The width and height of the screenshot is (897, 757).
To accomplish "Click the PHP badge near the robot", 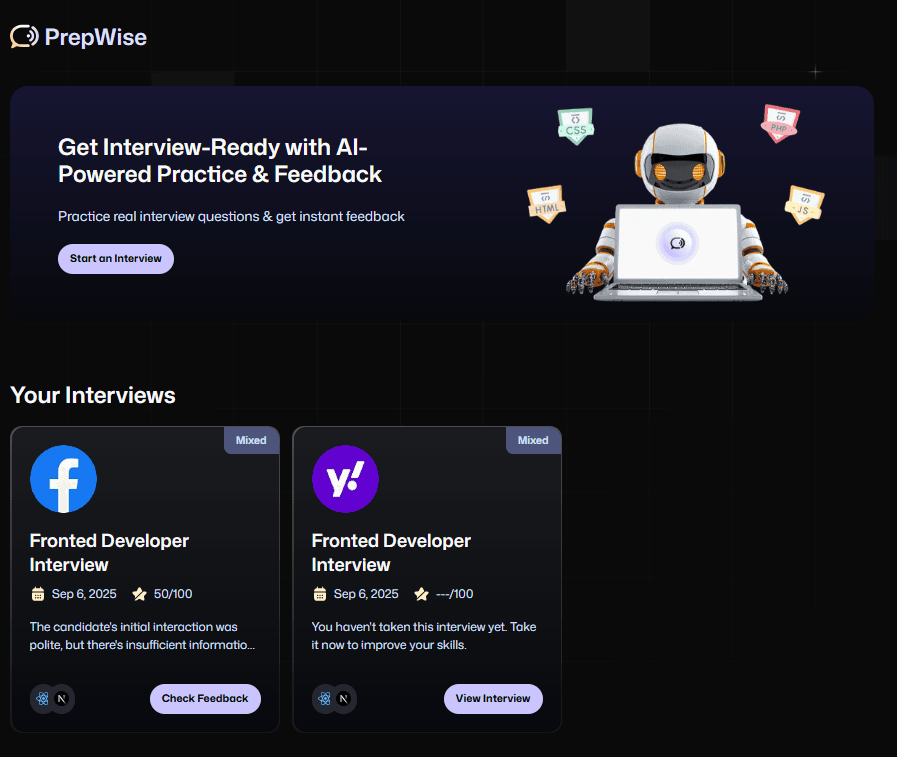I will pos(780,124).
